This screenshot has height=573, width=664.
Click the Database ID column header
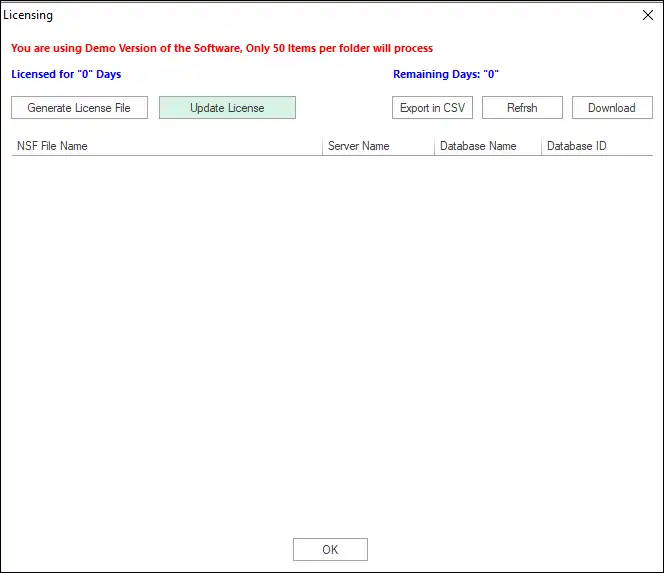[x=597, y=146]
